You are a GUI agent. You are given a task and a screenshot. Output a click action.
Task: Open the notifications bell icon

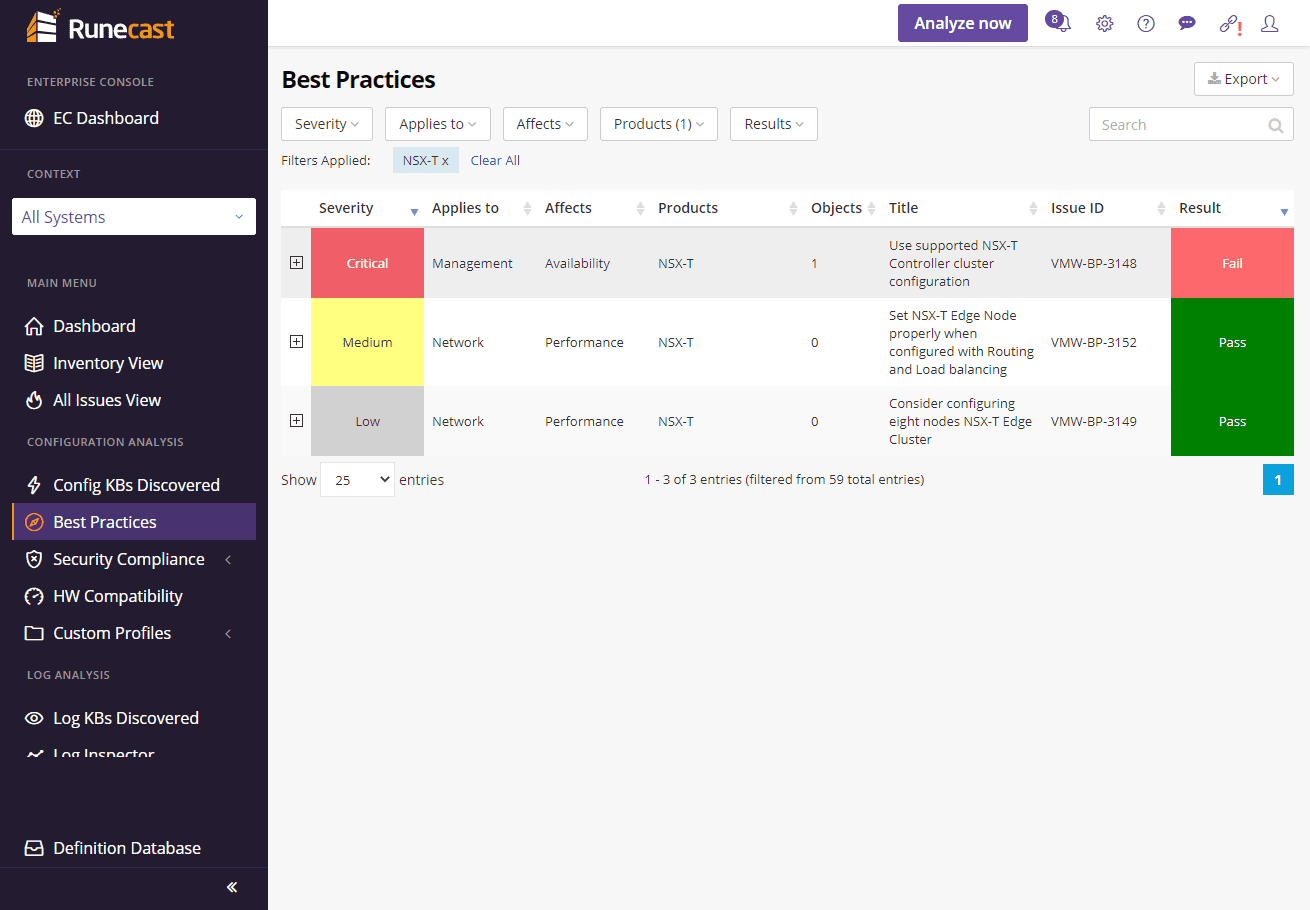click(1059, 23)
